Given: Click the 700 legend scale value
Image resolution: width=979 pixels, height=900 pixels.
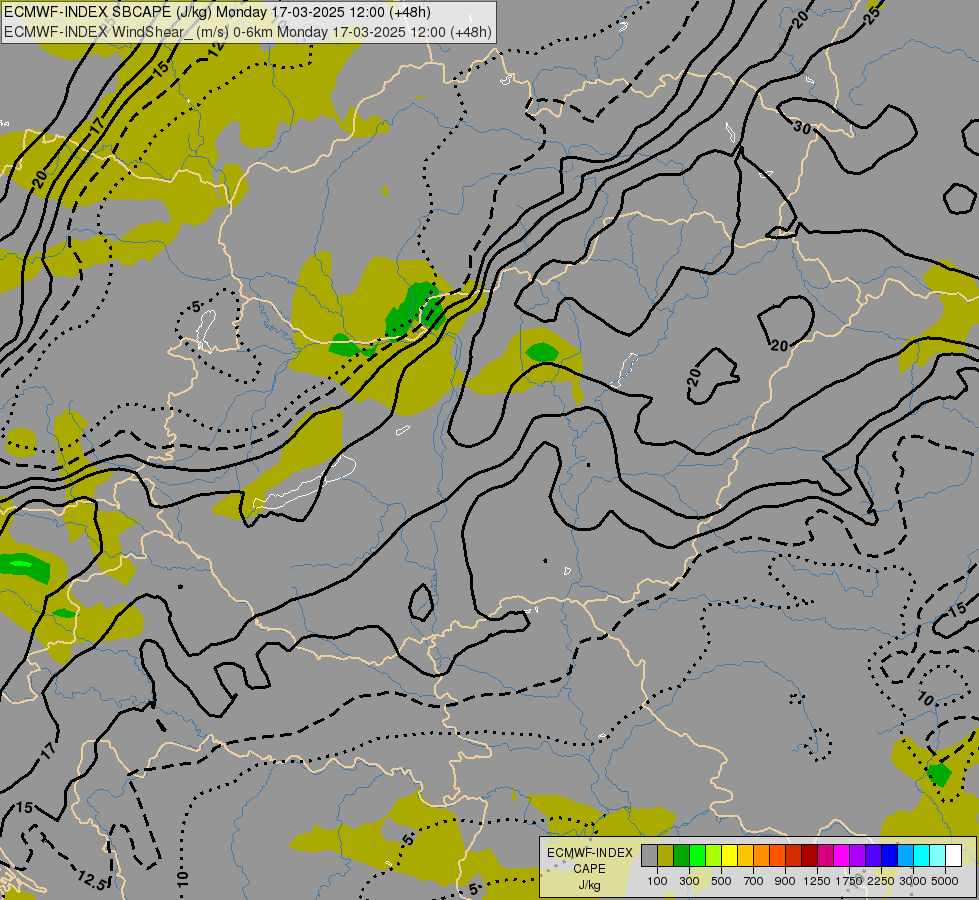Looking at the screenshot, I should [x=754, y=881].
